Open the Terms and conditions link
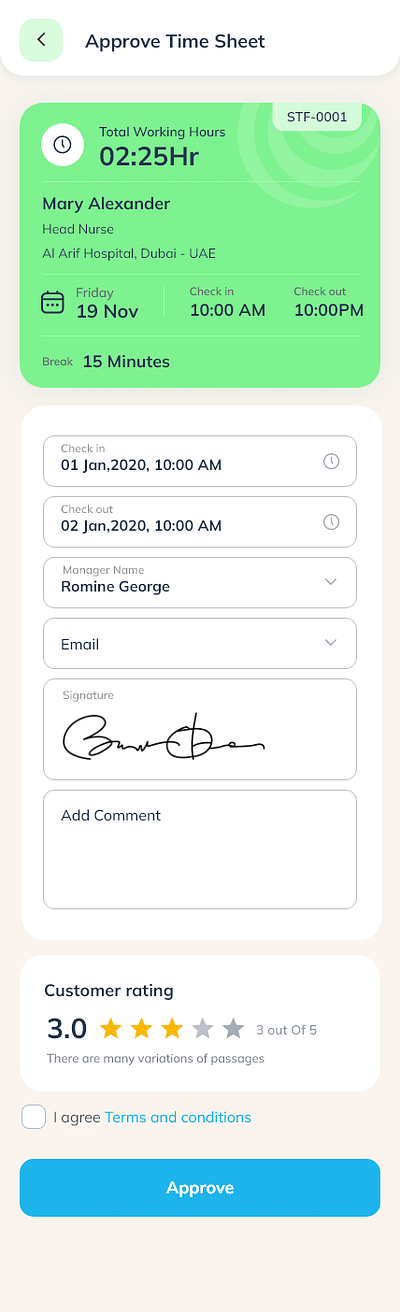400x1312 pixels. pos(178,1117)
